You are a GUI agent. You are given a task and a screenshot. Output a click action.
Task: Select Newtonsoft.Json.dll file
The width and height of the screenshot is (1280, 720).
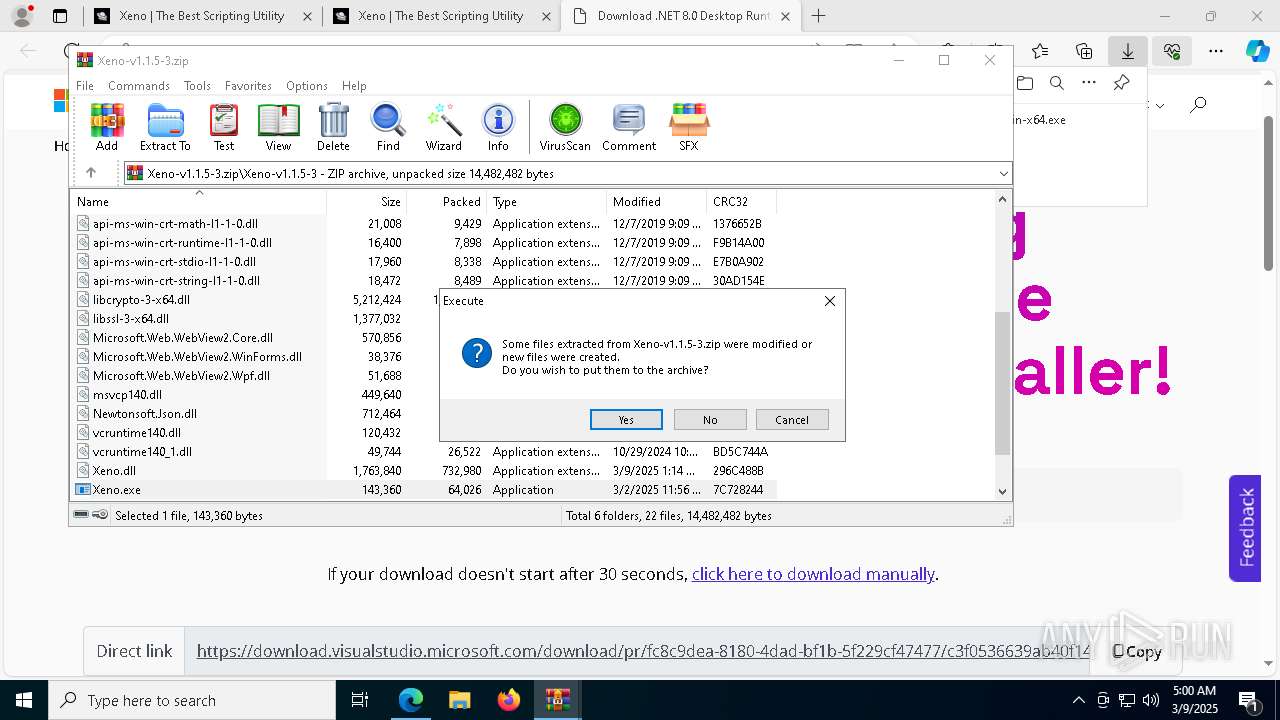click(x=145, y=414)
